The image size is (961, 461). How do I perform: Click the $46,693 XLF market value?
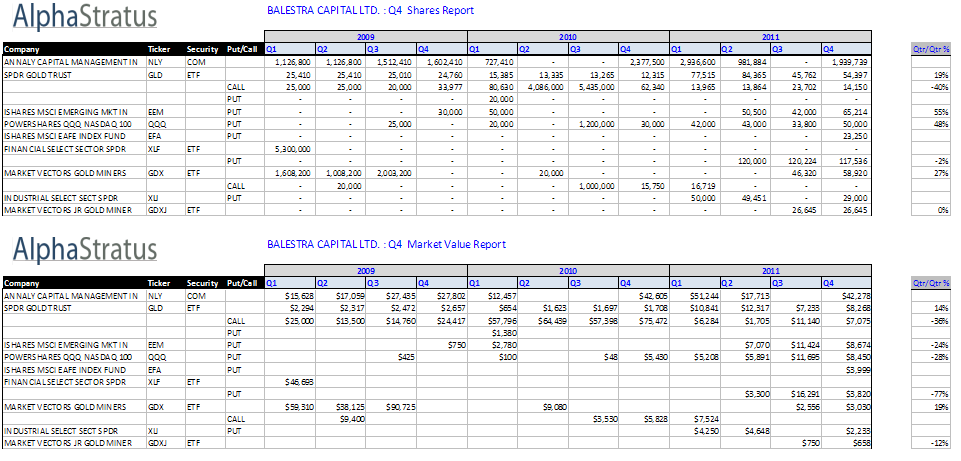(x=291, y=382)
